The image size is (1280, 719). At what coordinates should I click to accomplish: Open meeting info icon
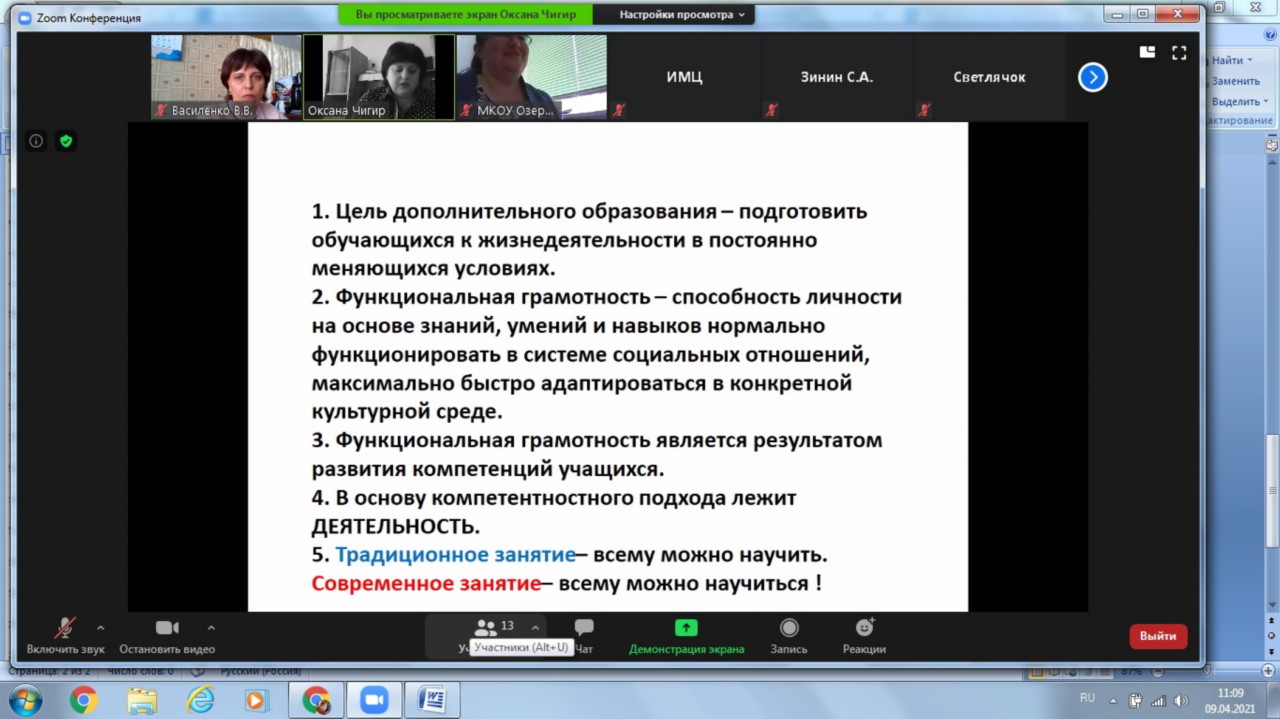[x=36, y=141]
